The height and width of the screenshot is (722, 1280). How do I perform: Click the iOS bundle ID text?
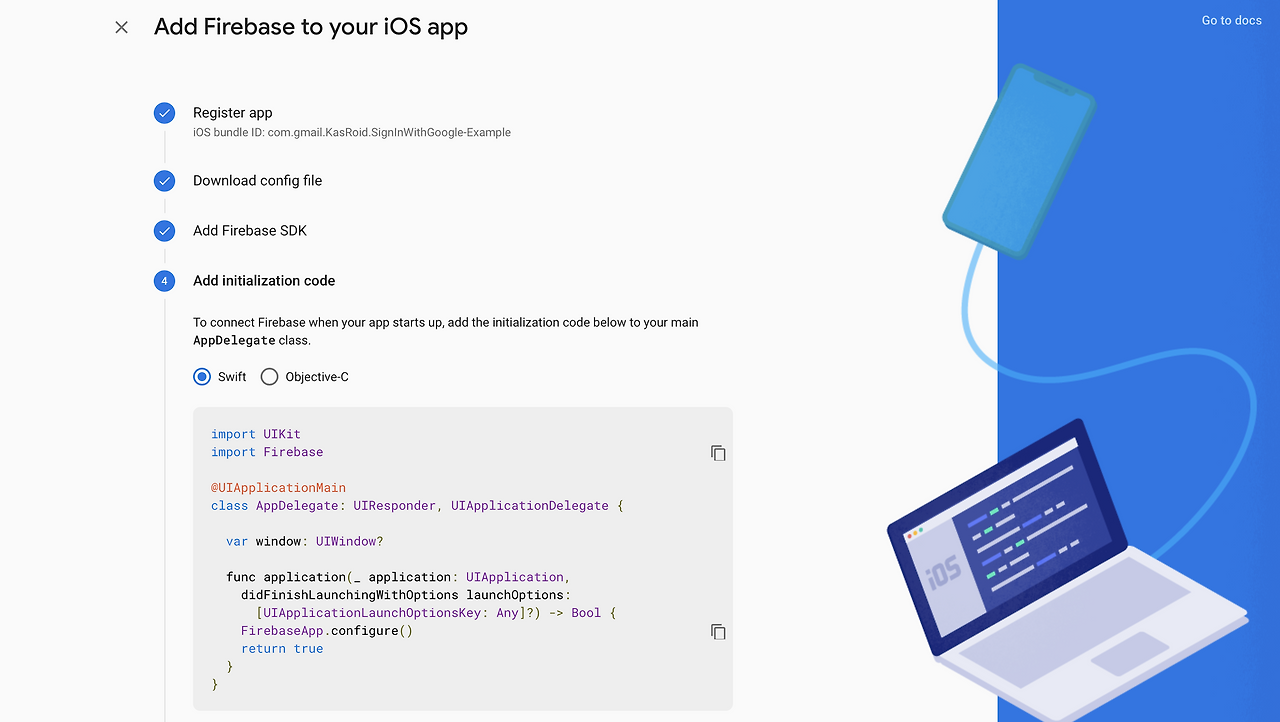point(352,132)
